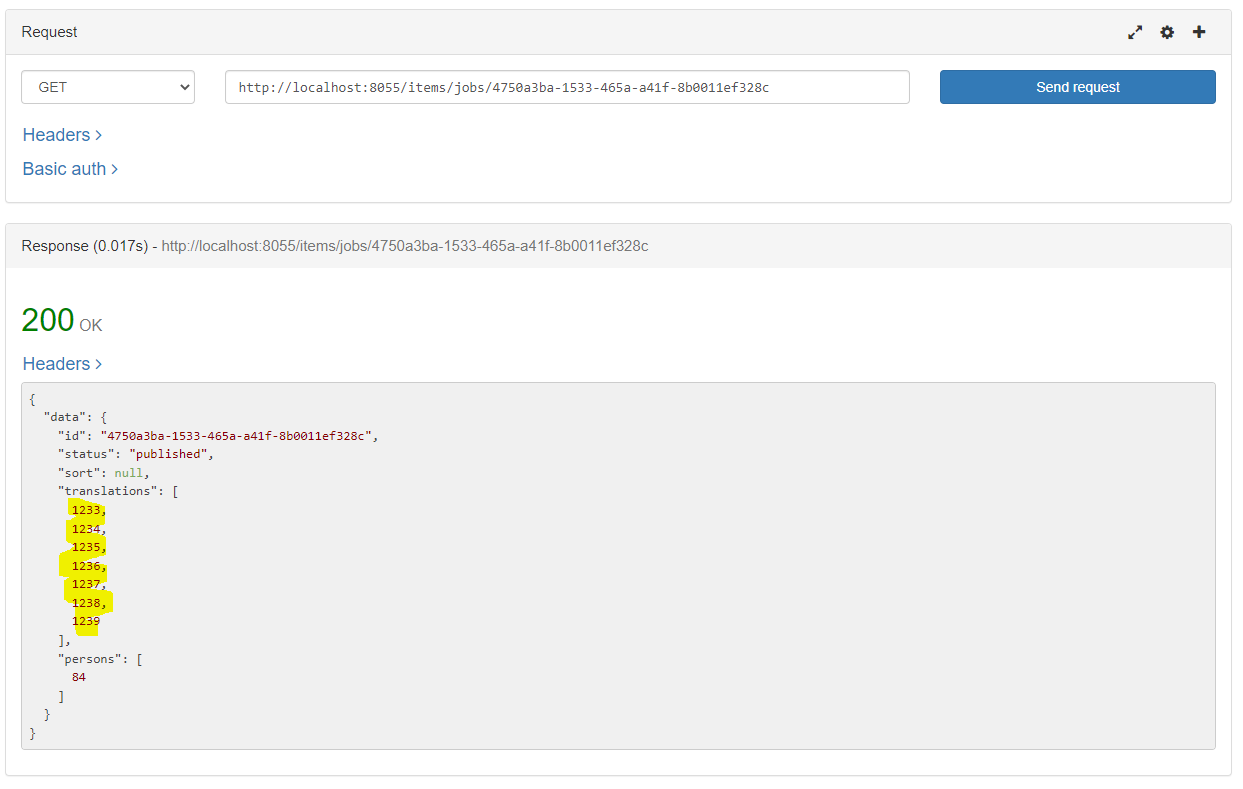
Task: Click translation ID 1234
Action: click(x=86, y=529)
